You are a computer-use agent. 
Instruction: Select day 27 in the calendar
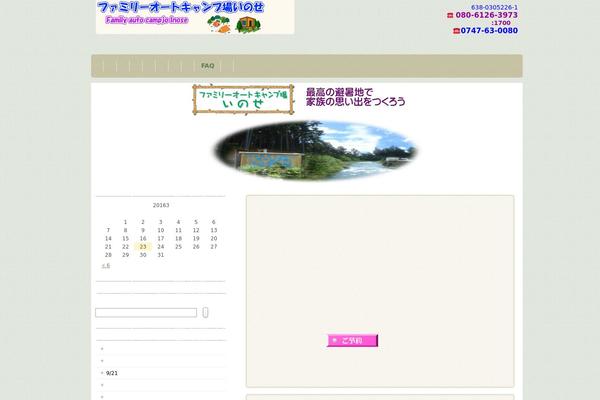pos(214,247)
